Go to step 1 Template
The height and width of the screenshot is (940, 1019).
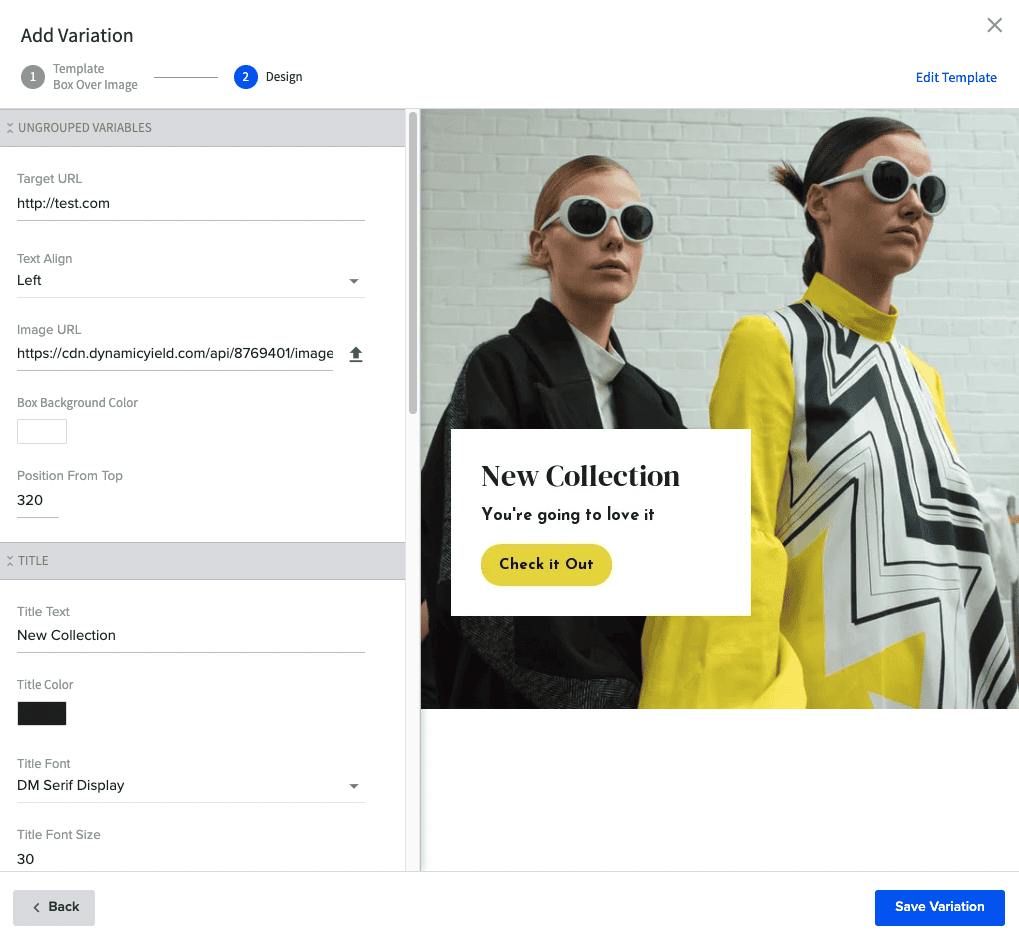coord(33,77)
